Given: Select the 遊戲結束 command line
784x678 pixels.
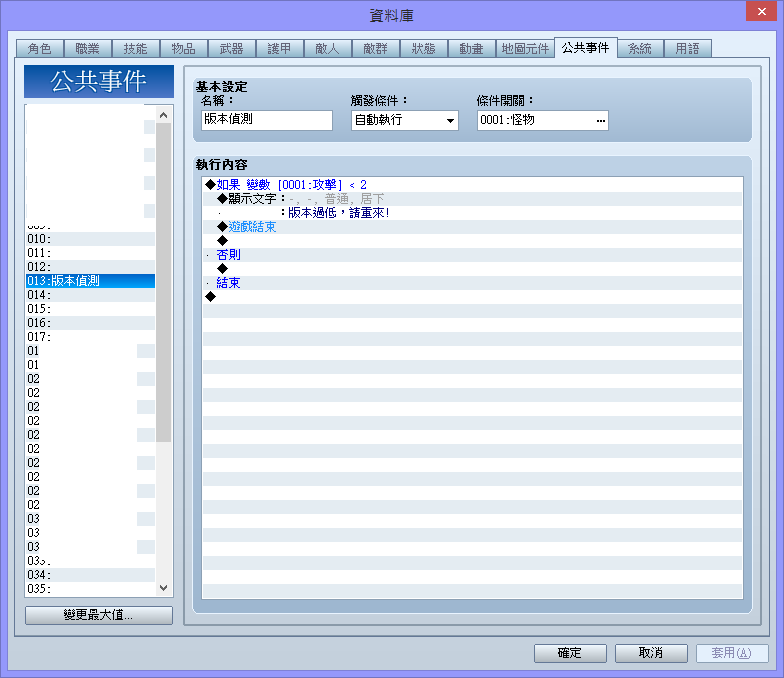Looking at the screenshot, I should pyautogui.click(x=472, y=226).
